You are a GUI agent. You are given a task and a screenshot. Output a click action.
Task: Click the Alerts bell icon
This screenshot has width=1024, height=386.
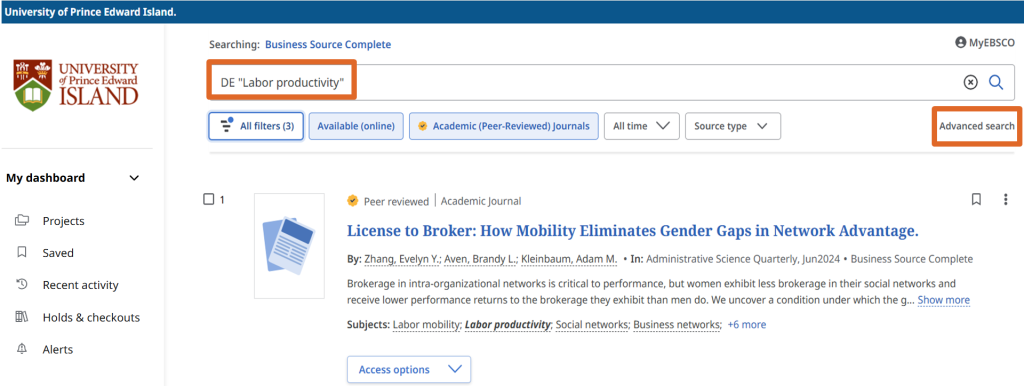click(22, 349)
